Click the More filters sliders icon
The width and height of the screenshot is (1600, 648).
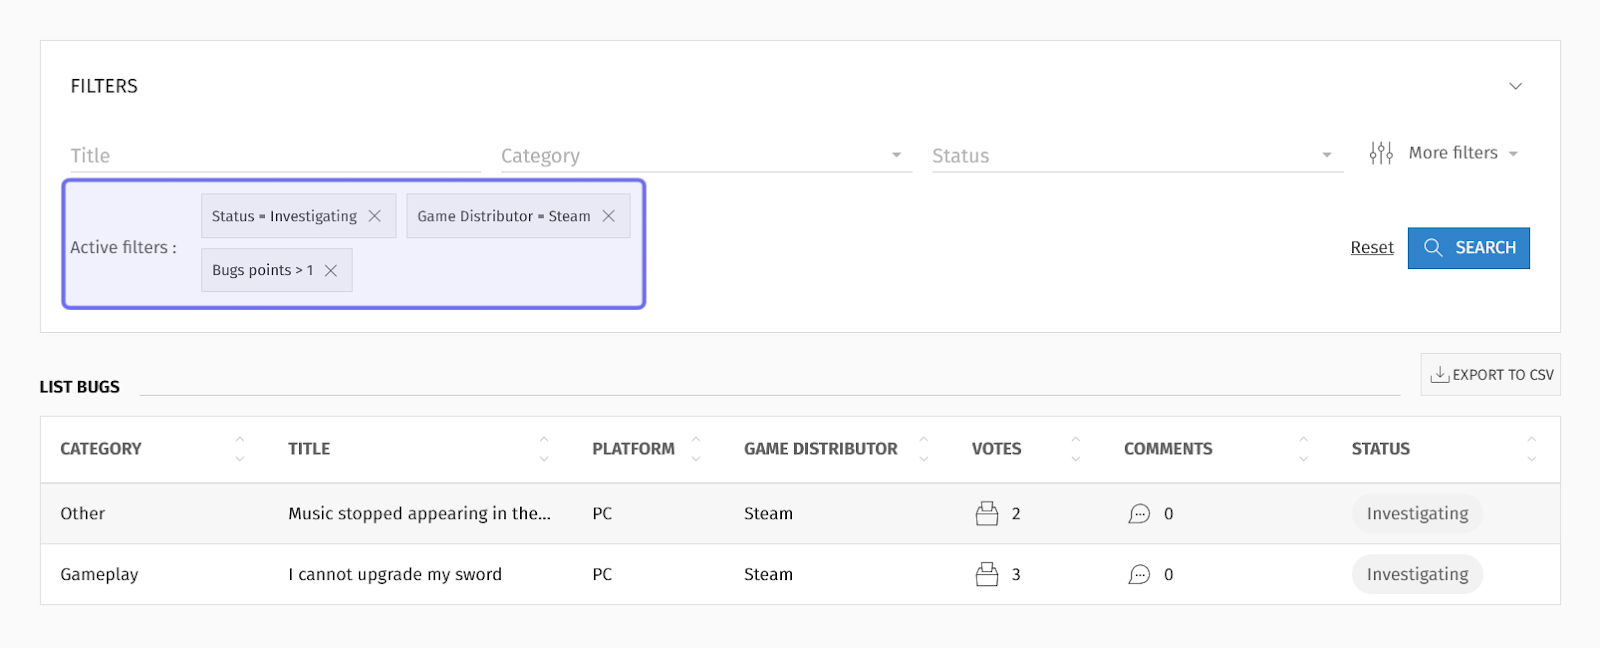1381,153
